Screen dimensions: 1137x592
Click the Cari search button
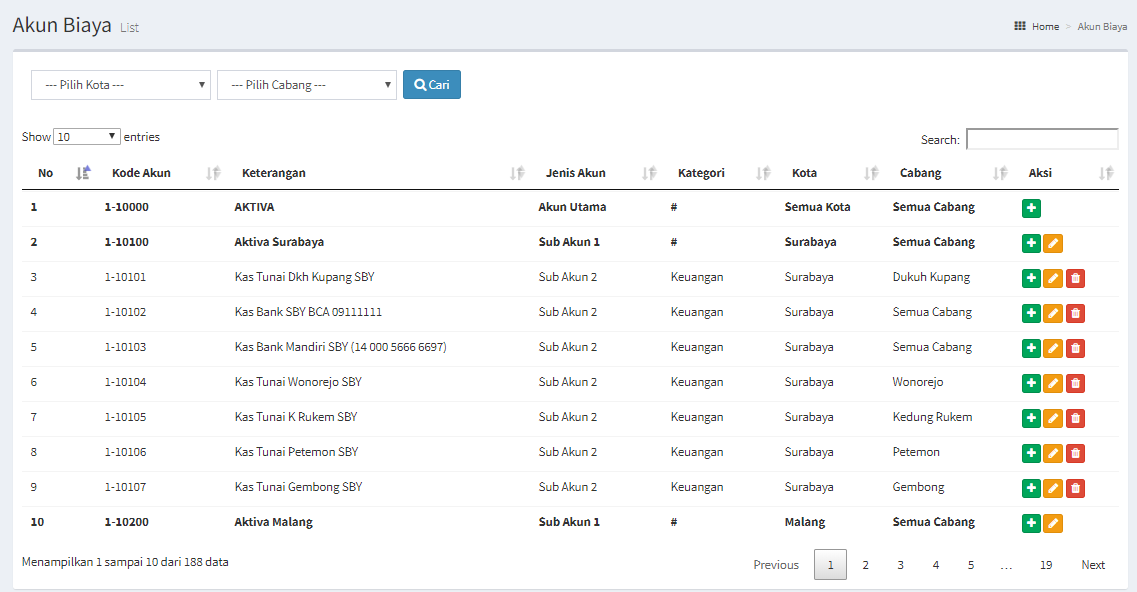(432, 85)
